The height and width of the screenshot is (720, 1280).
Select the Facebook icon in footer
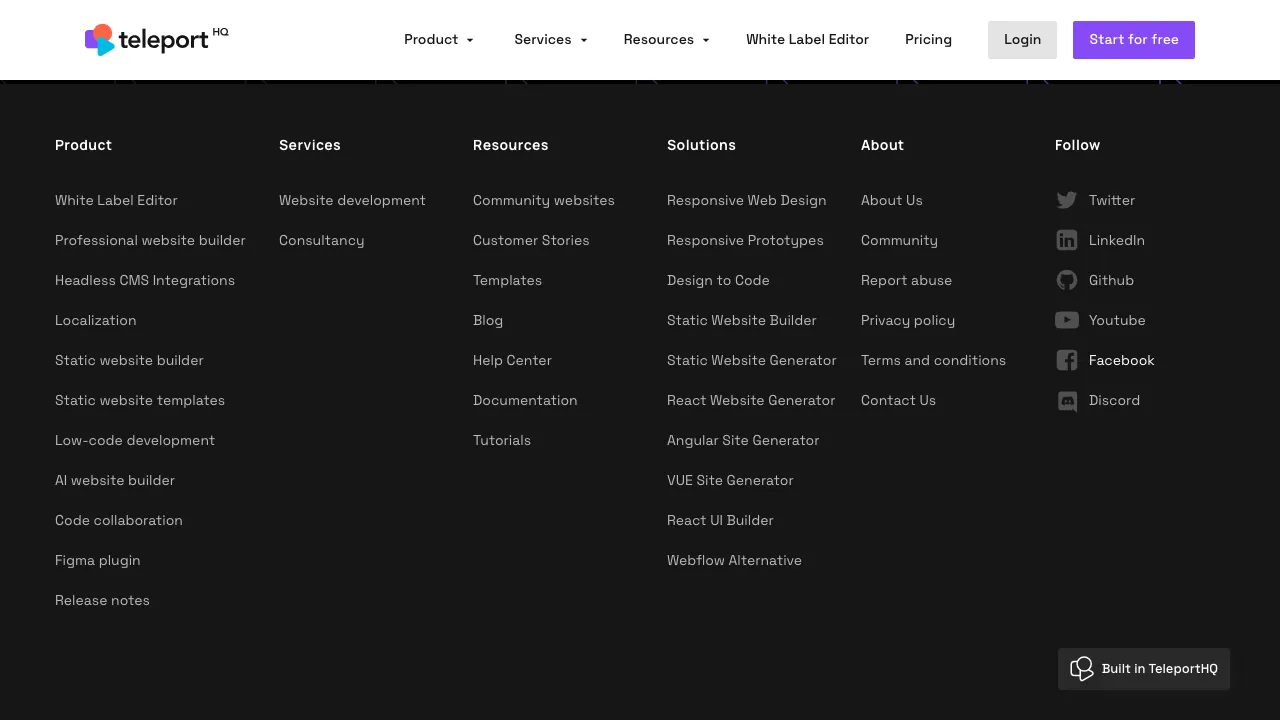click(x=1067, y=360)
